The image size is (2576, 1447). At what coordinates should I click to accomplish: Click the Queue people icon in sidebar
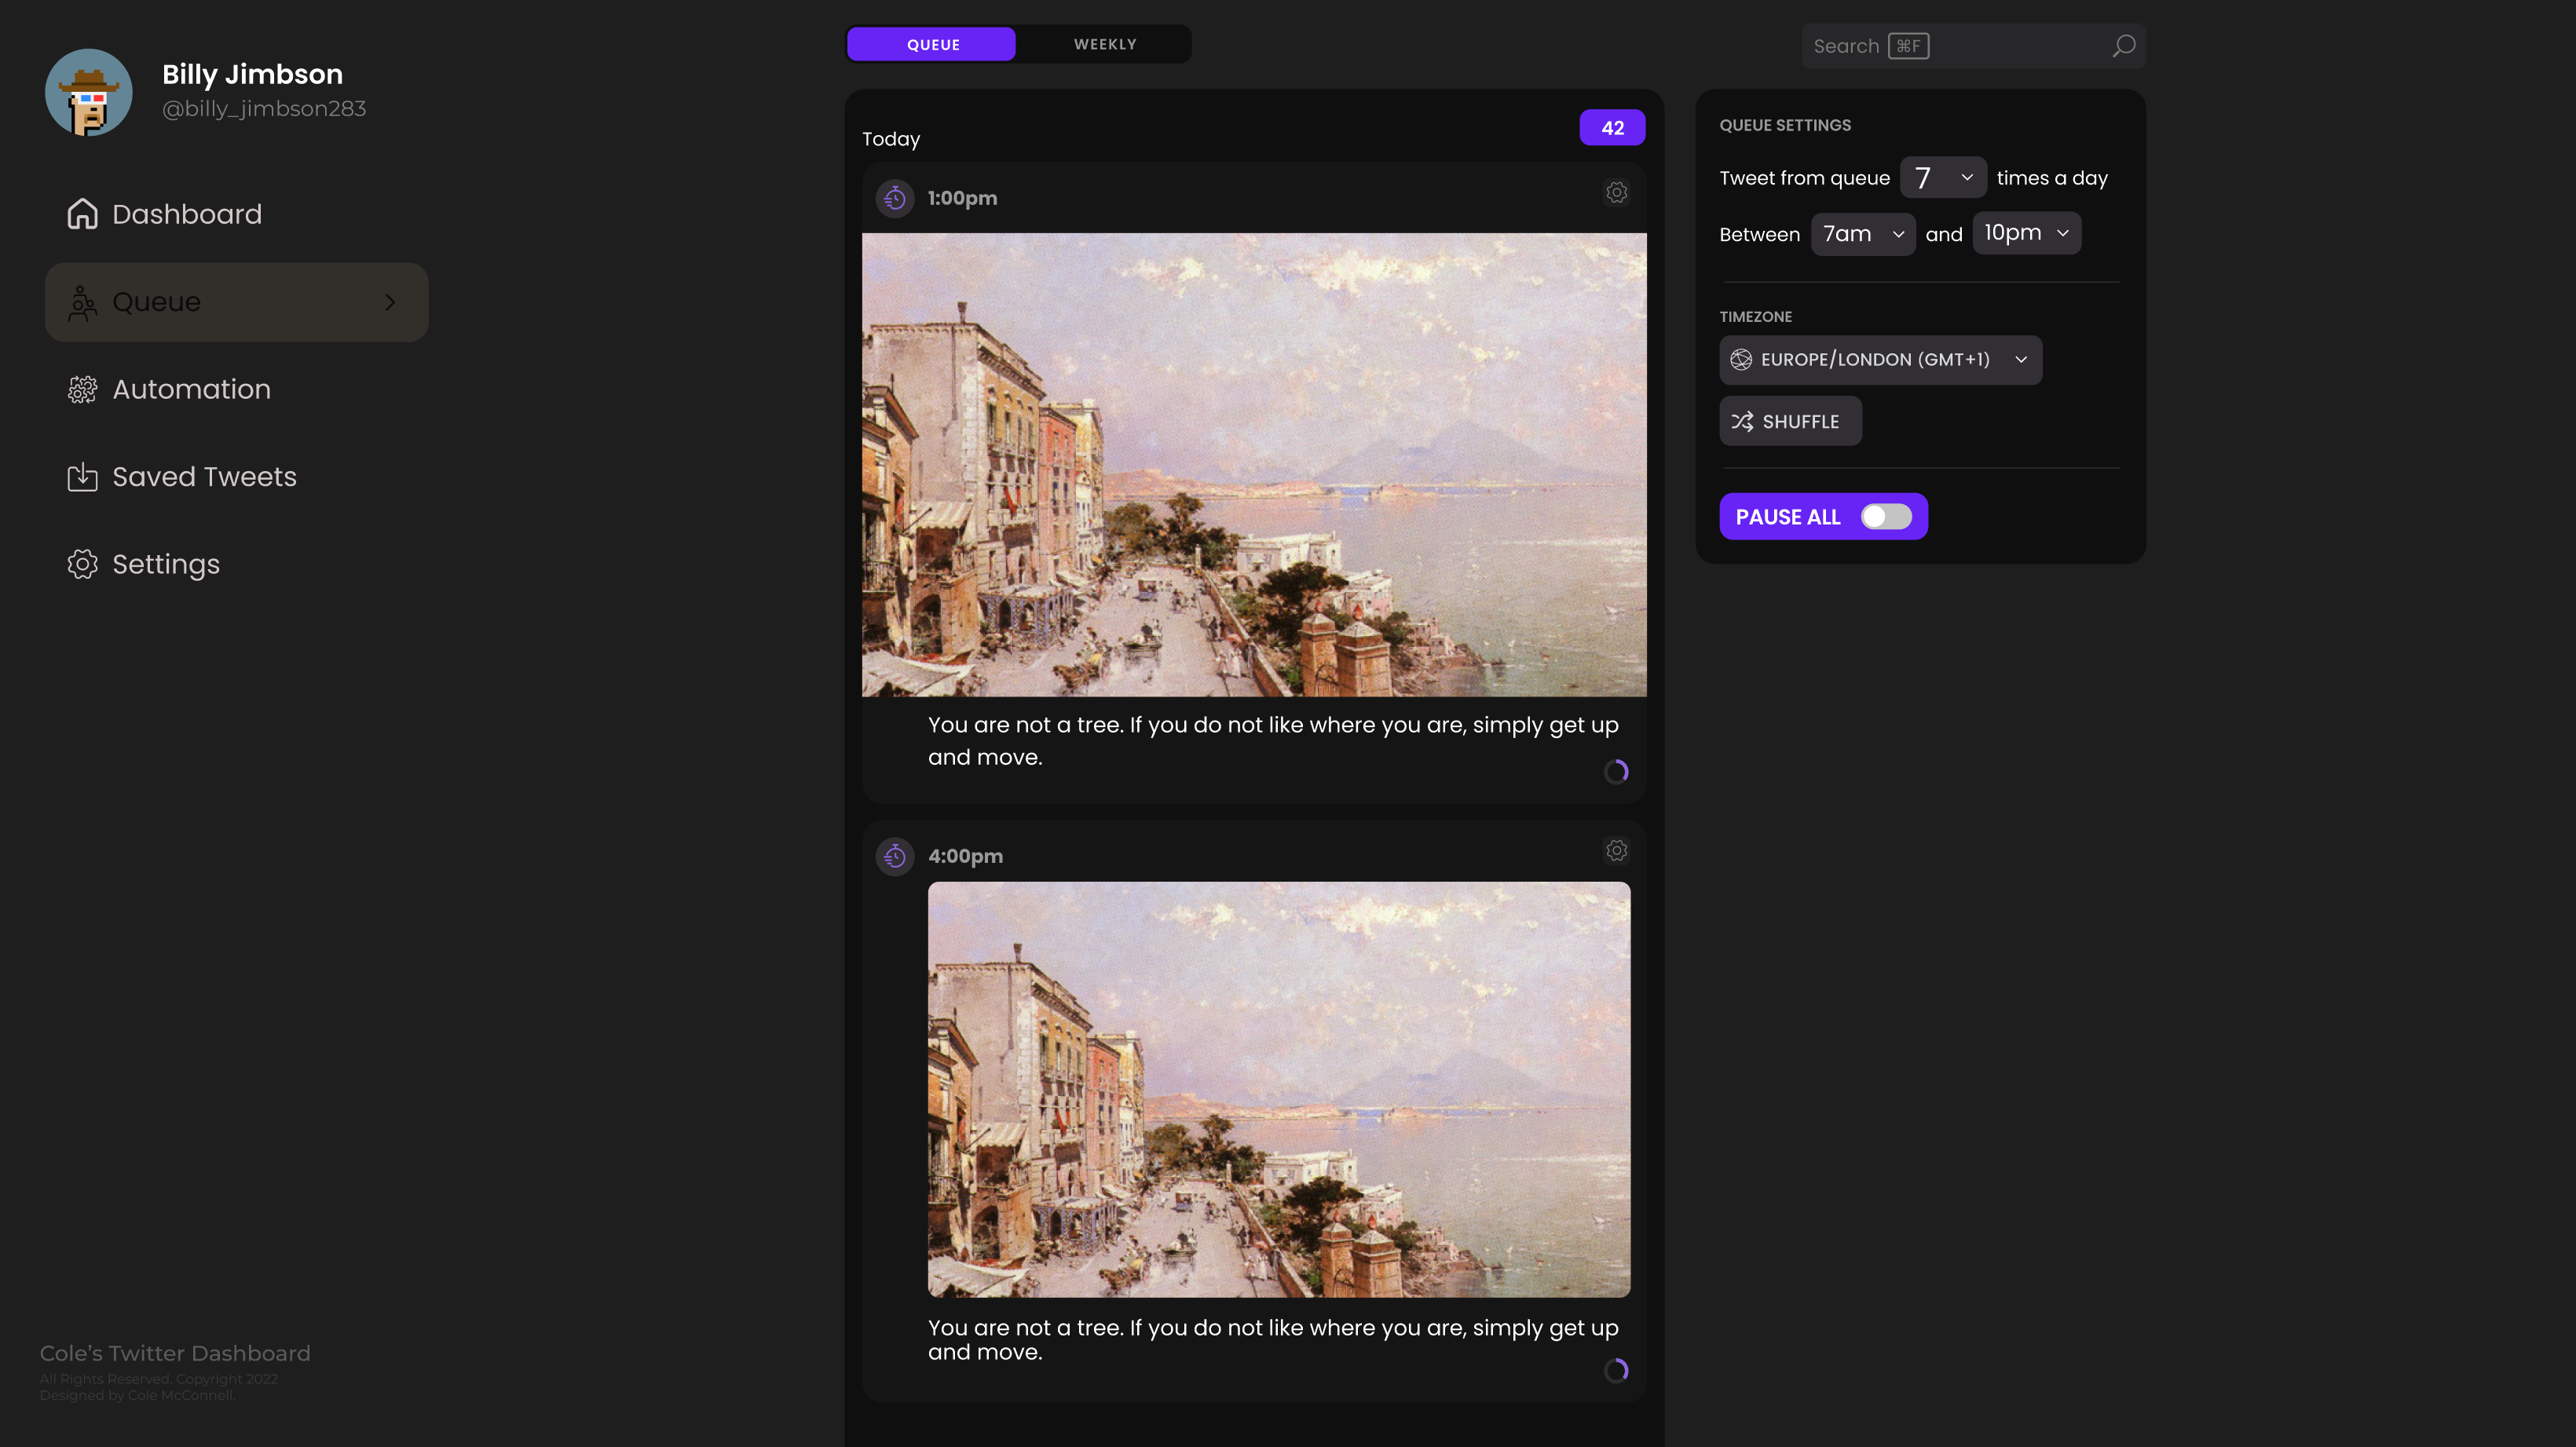click(x=82, y=302)
